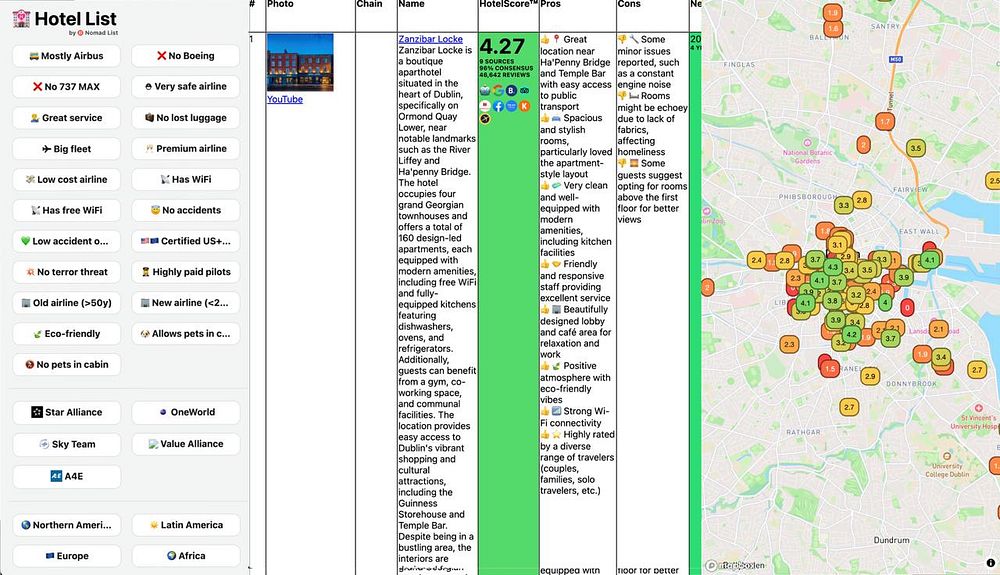Image resolution: width=1000 pixels, height=575 pixels.
Task: Toggle the No lost luggage filter
Action: pyautogui.click(x=186, y=117)
